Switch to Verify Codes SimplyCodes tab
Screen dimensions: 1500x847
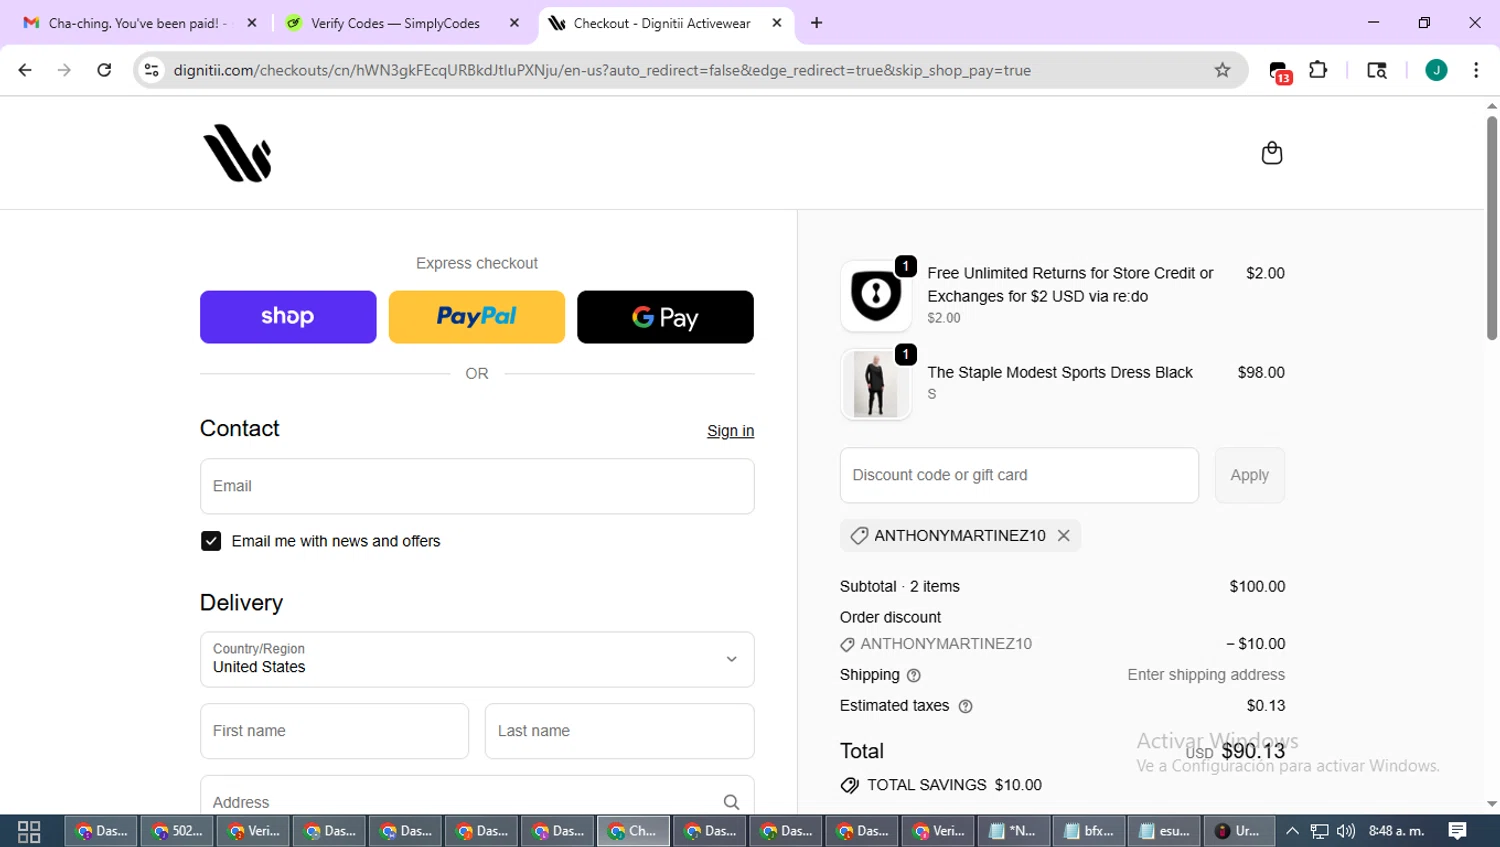tap(395, 23)
